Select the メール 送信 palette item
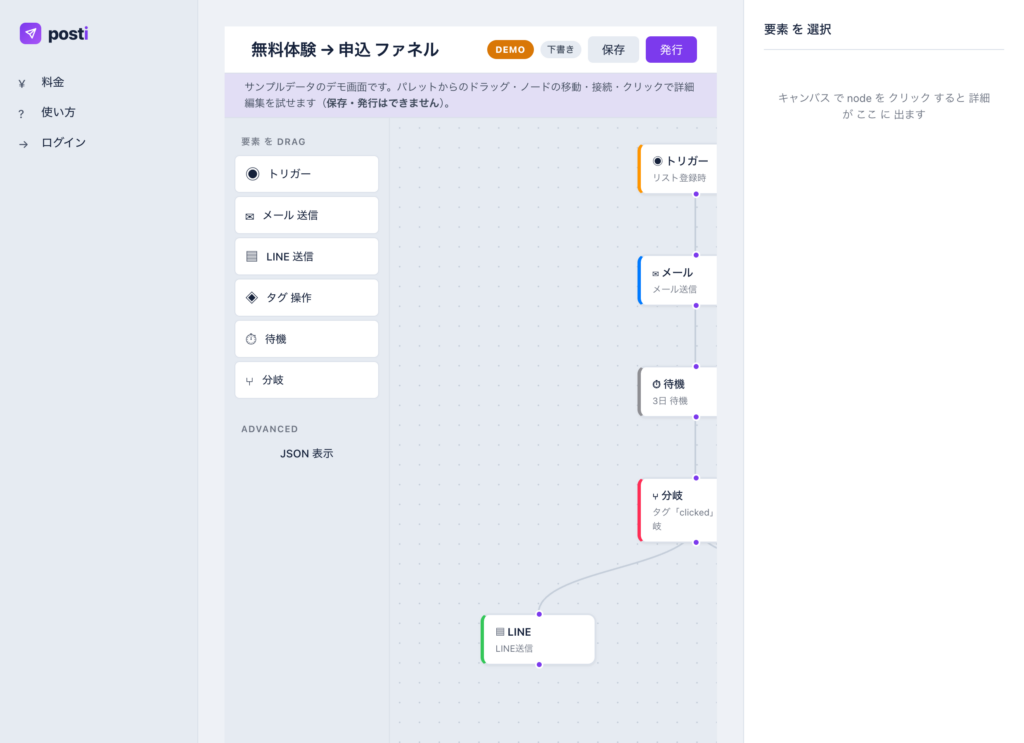Viewport: 1024px width, 743px height. (306, 215)
